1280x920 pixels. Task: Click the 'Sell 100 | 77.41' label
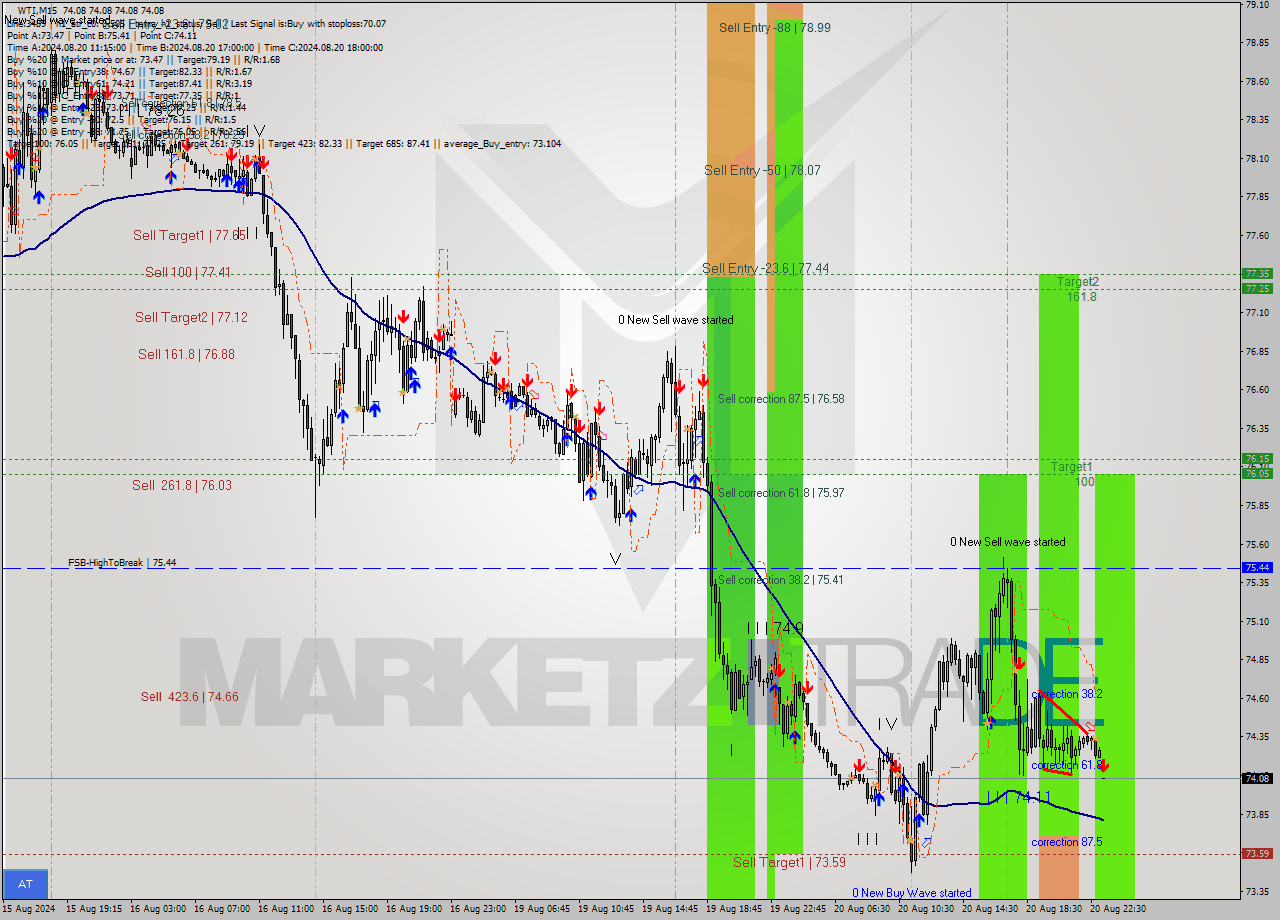pos(188,271)
